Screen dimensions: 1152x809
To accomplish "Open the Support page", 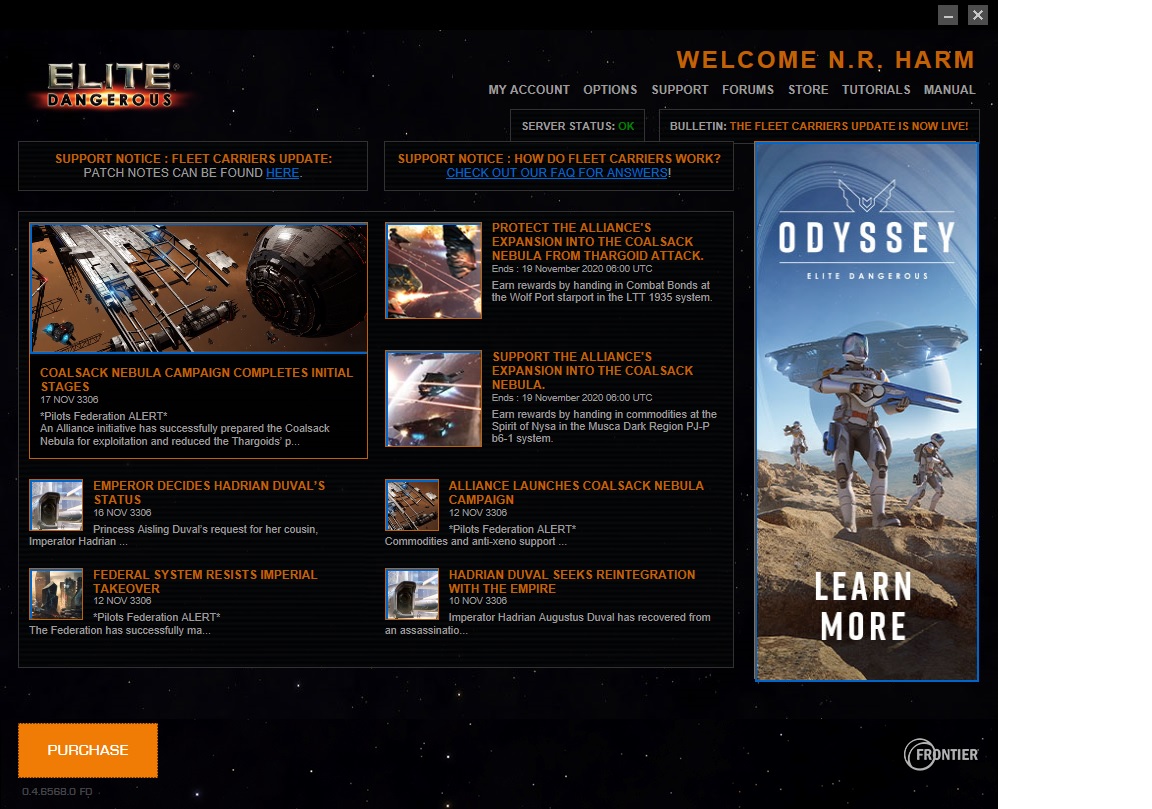I will pyautogui.click(x=680, y=90).
